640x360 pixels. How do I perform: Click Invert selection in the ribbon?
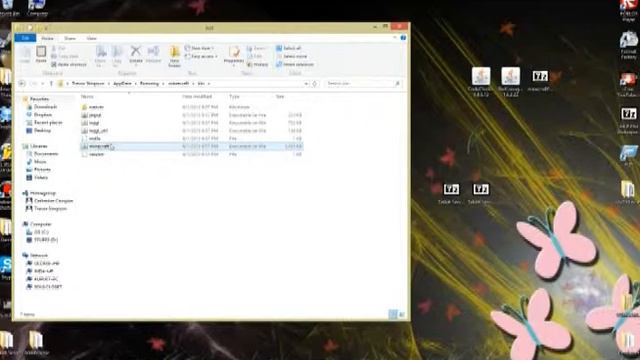(295, 64)
